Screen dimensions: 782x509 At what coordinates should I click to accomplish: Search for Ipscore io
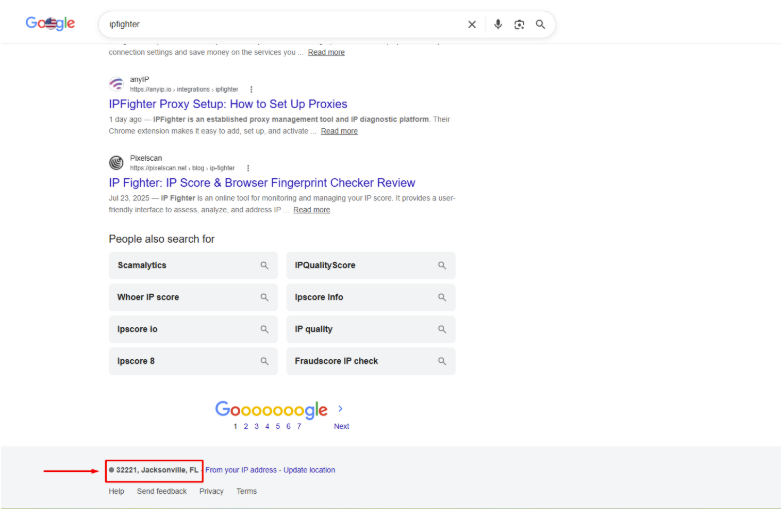pos(193,329)
